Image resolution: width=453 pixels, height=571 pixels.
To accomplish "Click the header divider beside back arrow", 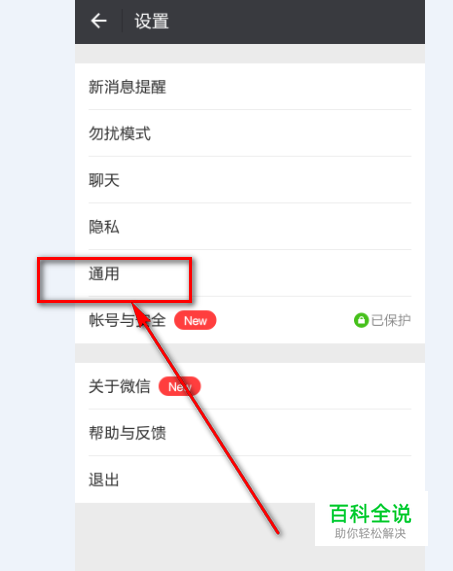I will [x=122, y=21].
